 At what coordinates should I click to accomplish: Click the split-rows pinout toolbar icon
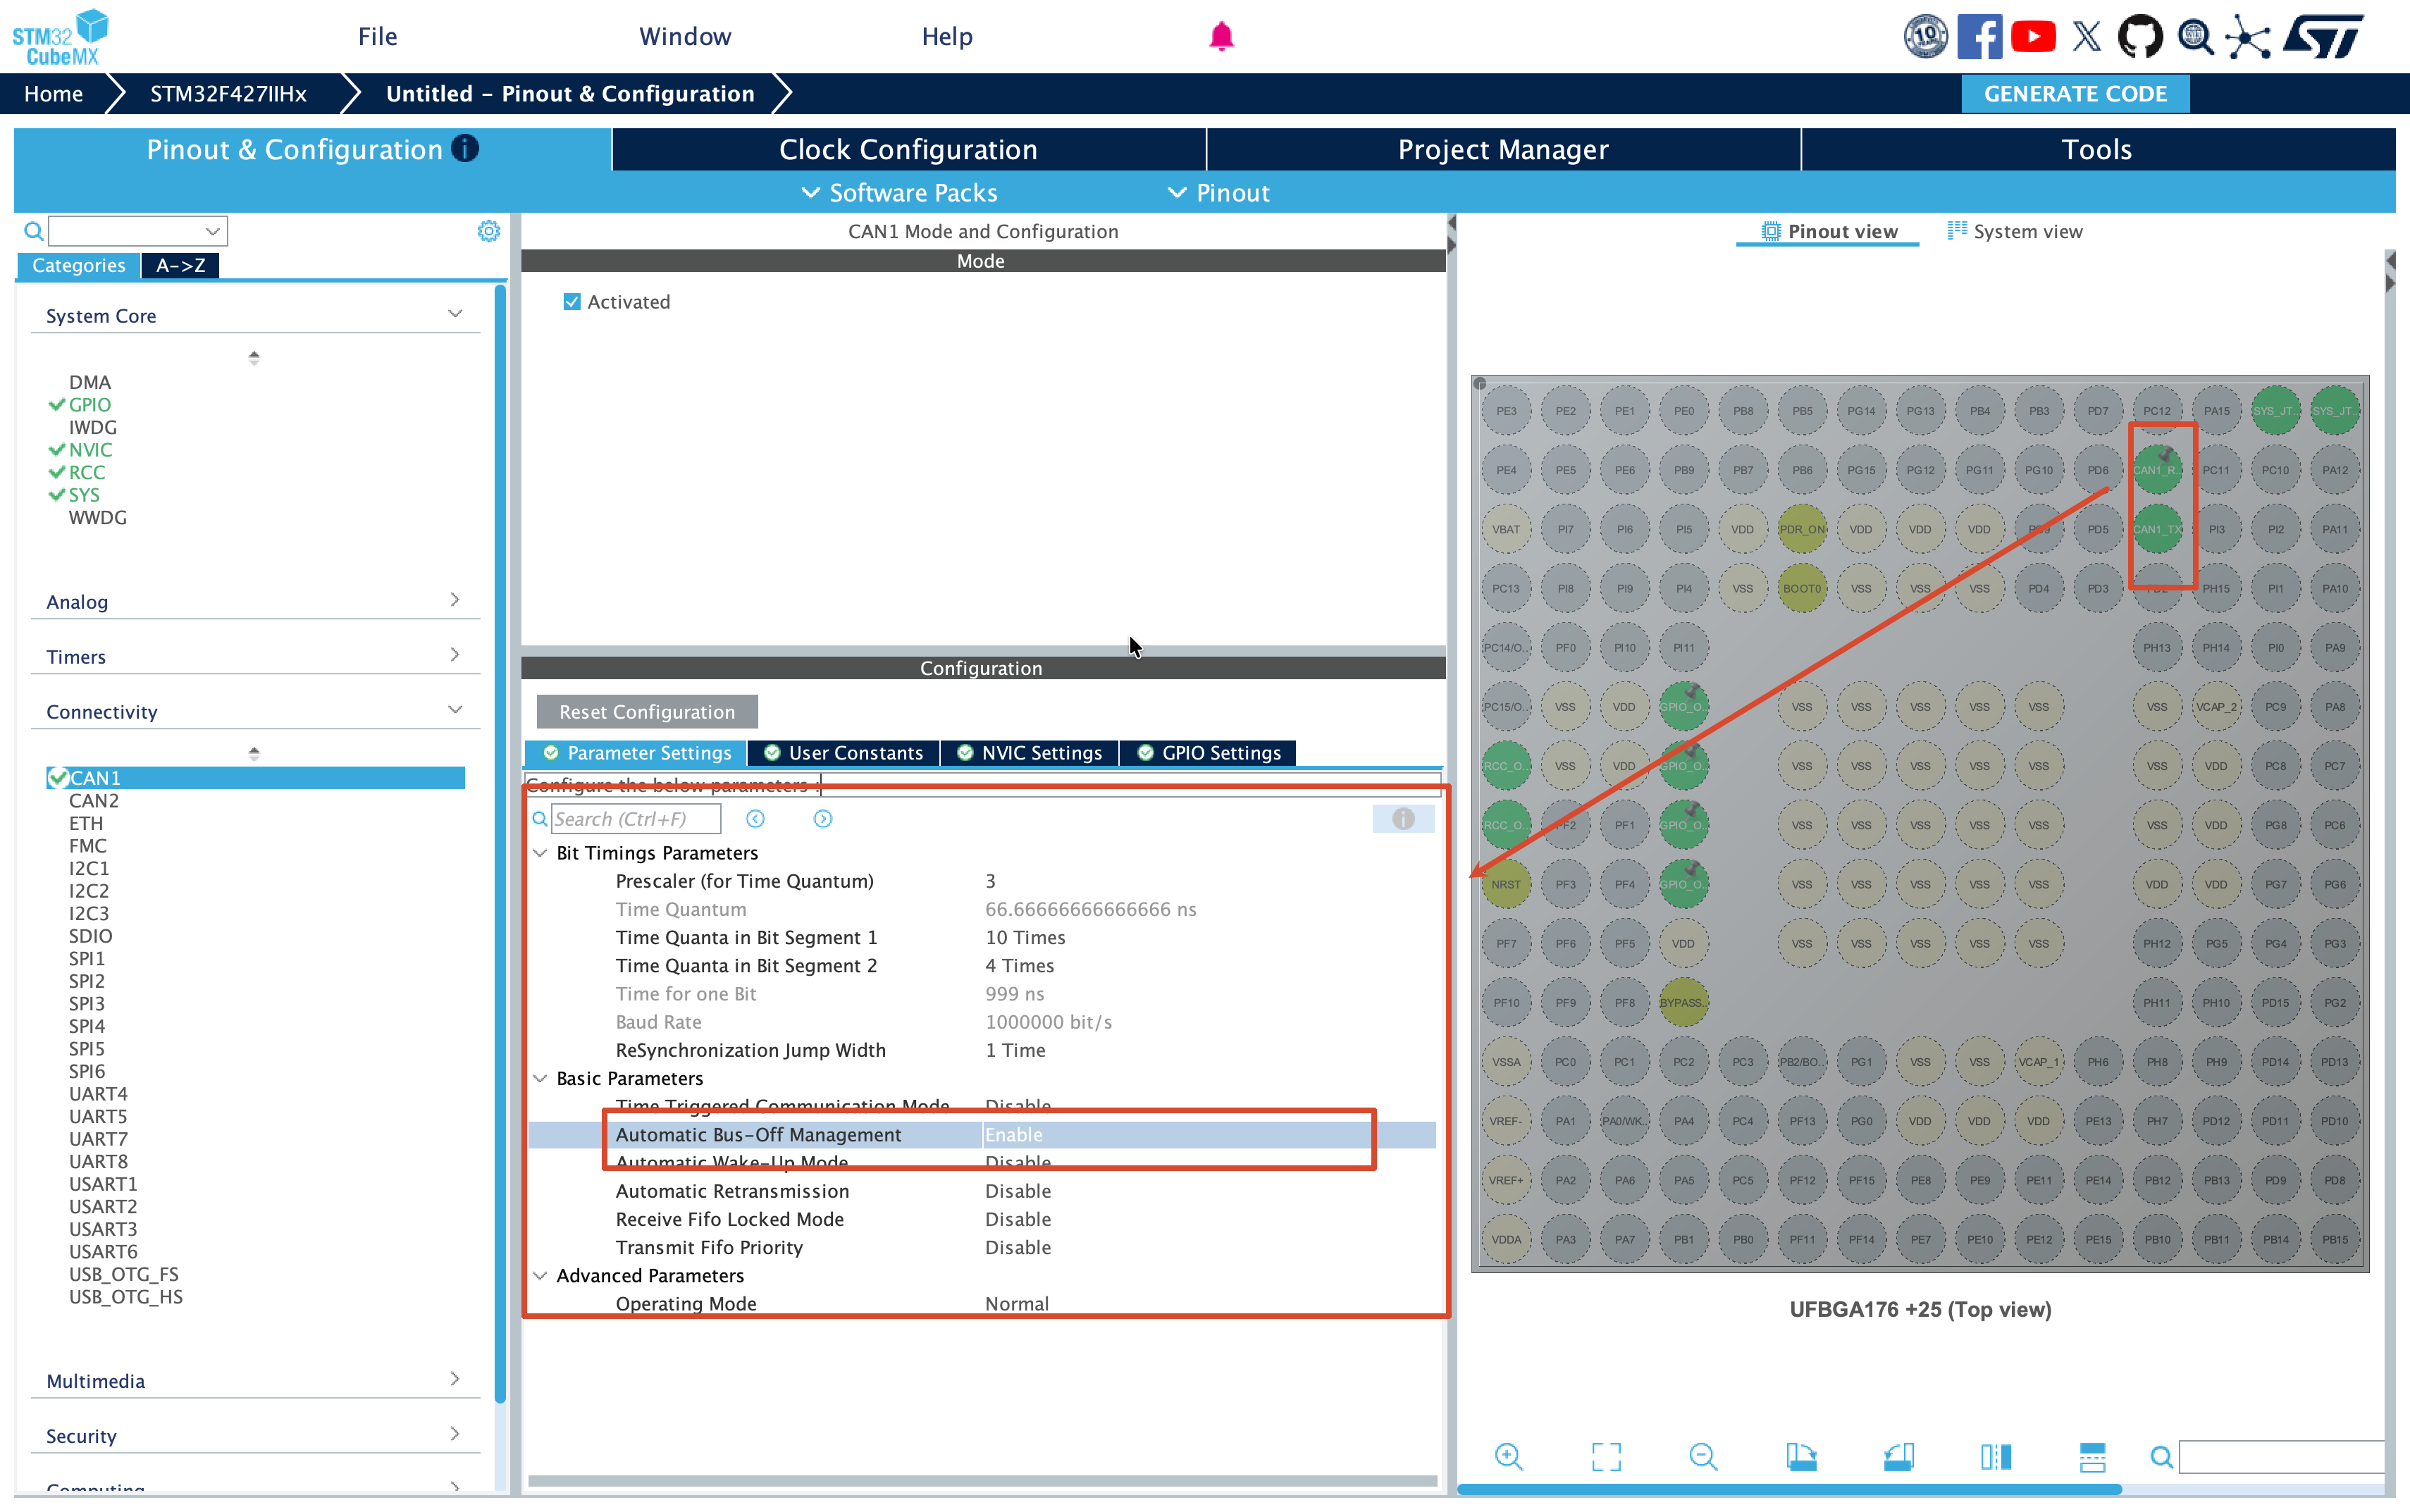2092,1457
